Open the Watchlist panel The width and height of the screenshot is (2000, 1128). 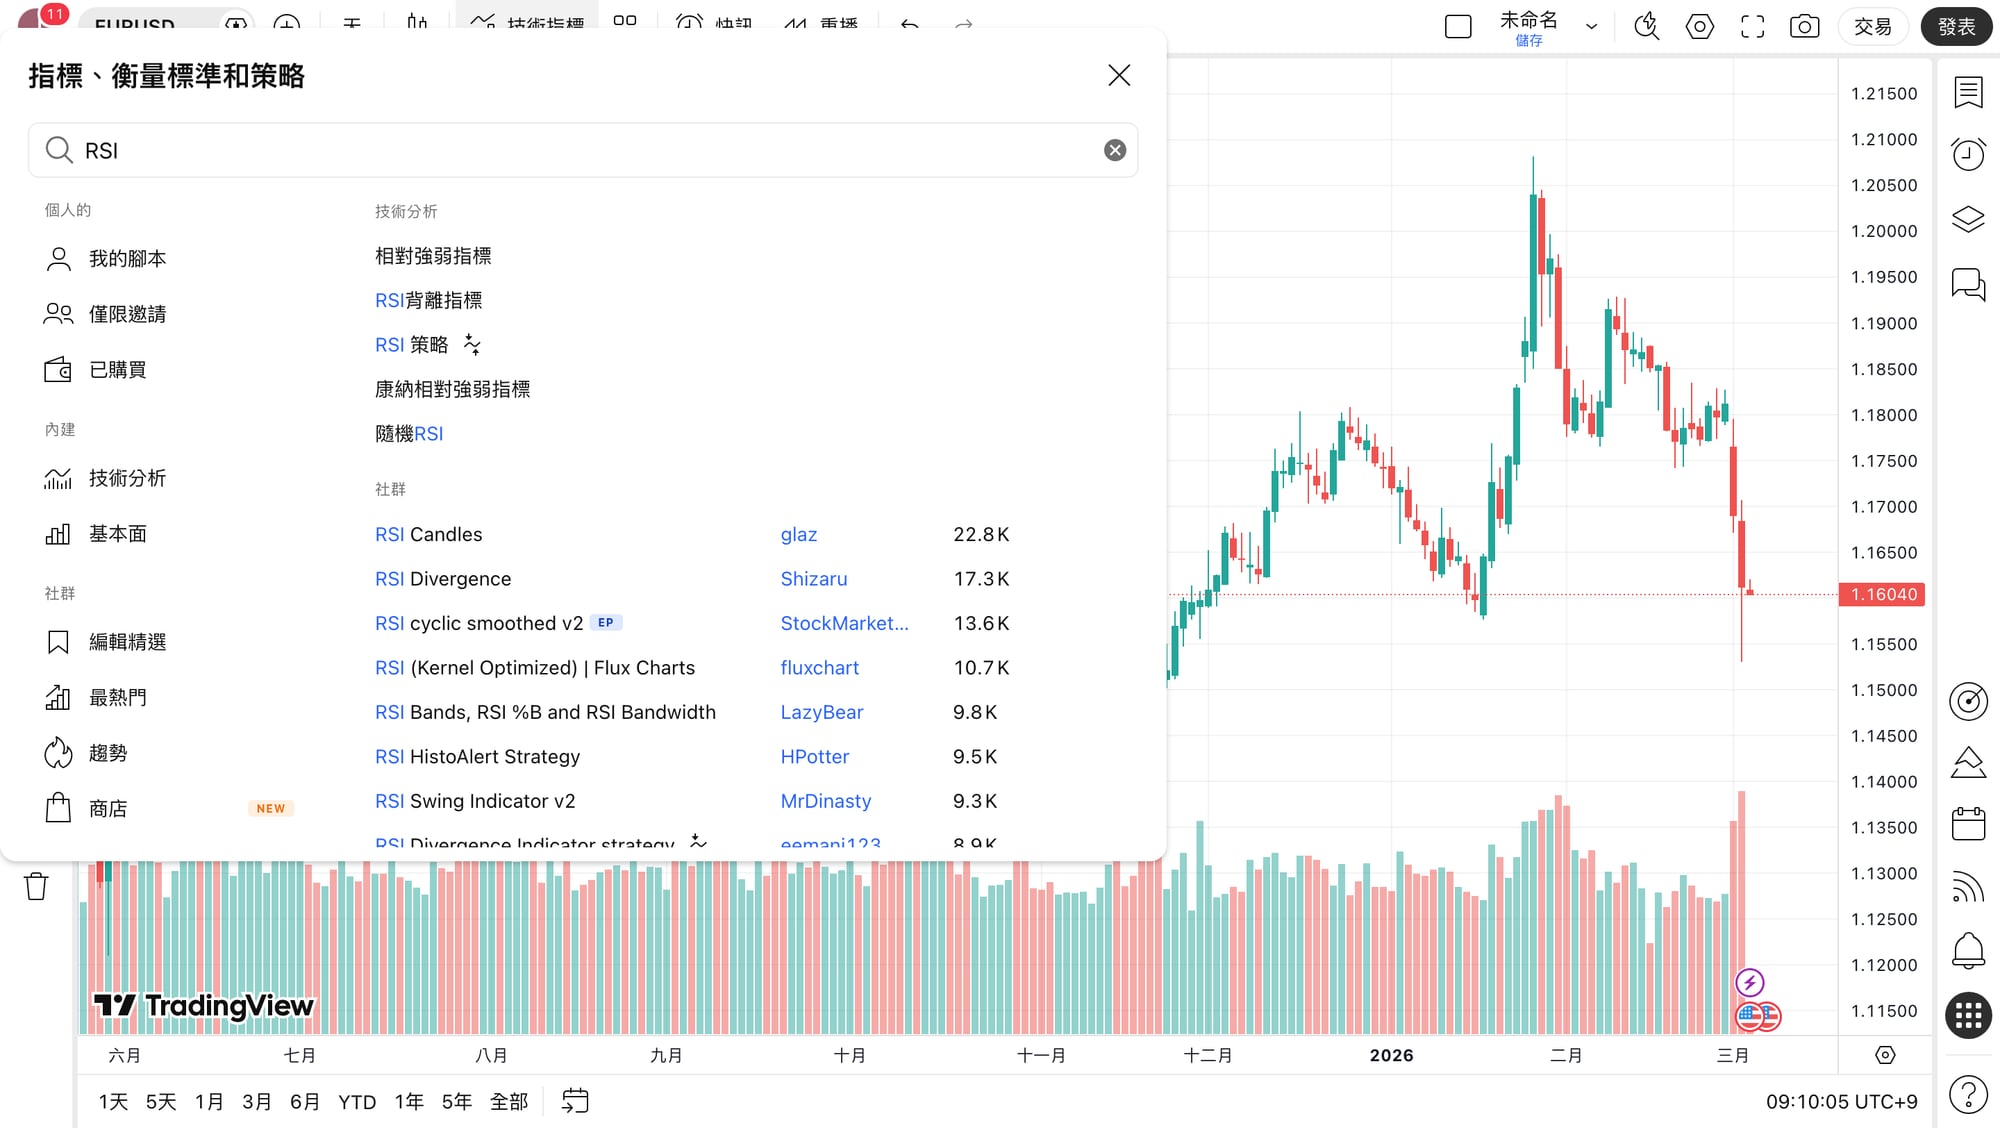pyautogui.click(x=1968, y=91)
